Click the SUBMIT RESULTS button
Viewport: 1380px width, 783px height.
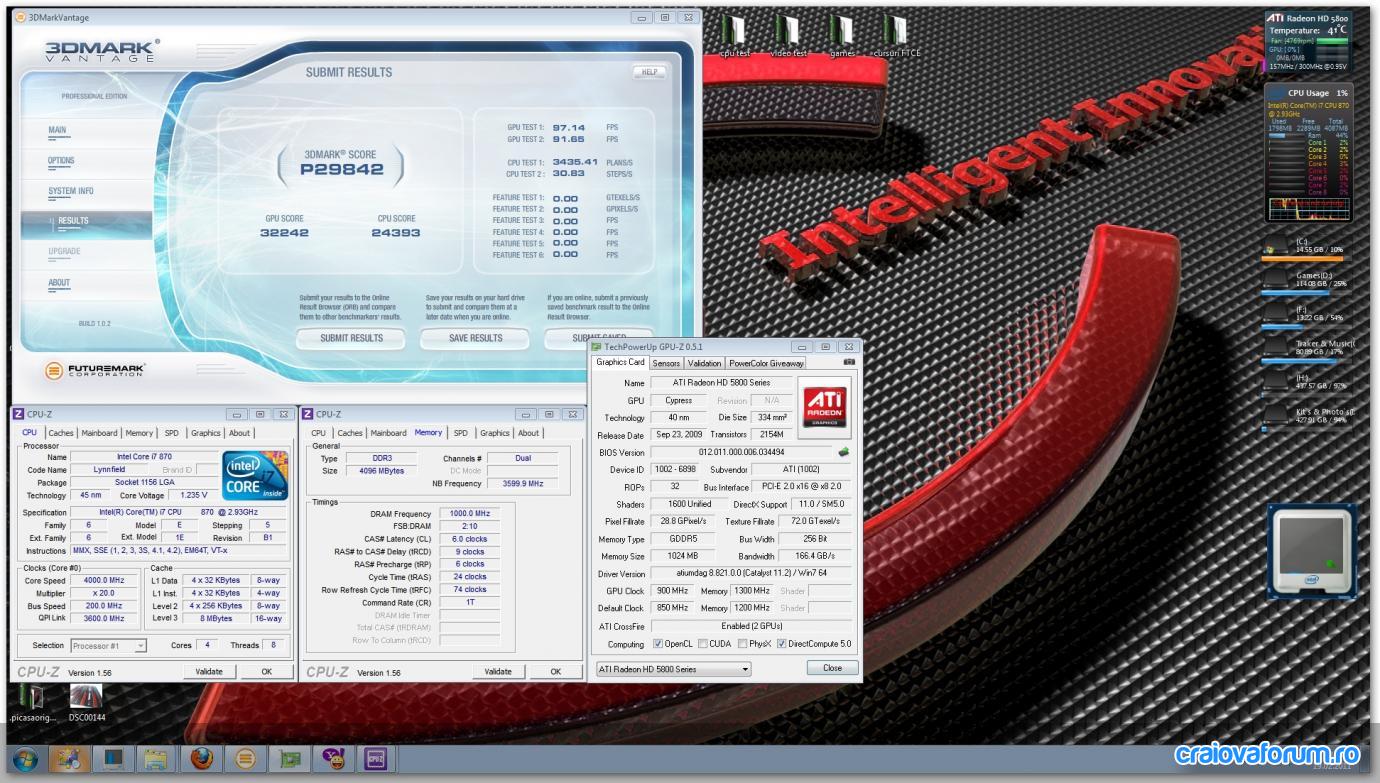pyautogui.click(x=351, y=338)
